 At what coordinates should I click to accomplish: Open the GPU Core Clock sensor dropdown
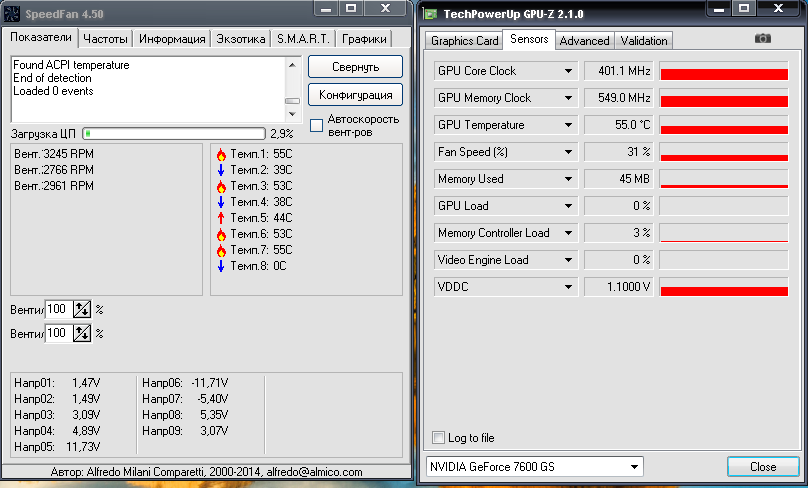pyautogui.click(x=568, y=71)
